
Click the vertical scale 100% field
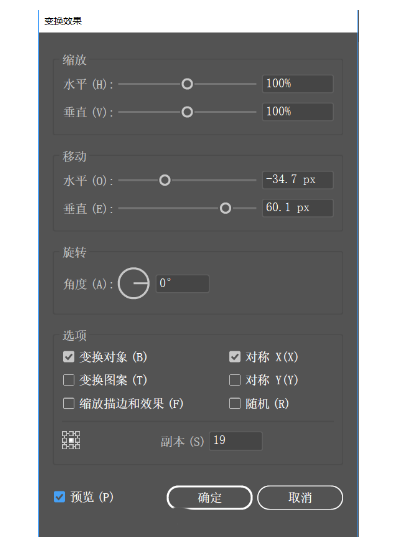pyautogui.click(x=298, y=112)
